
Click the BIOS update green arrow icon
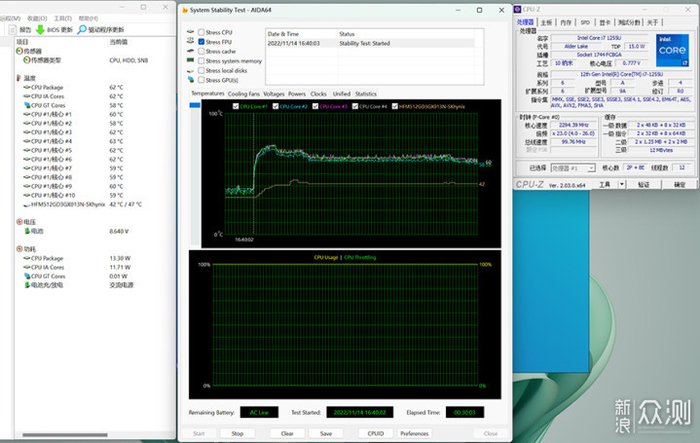[x=39, y=29]
